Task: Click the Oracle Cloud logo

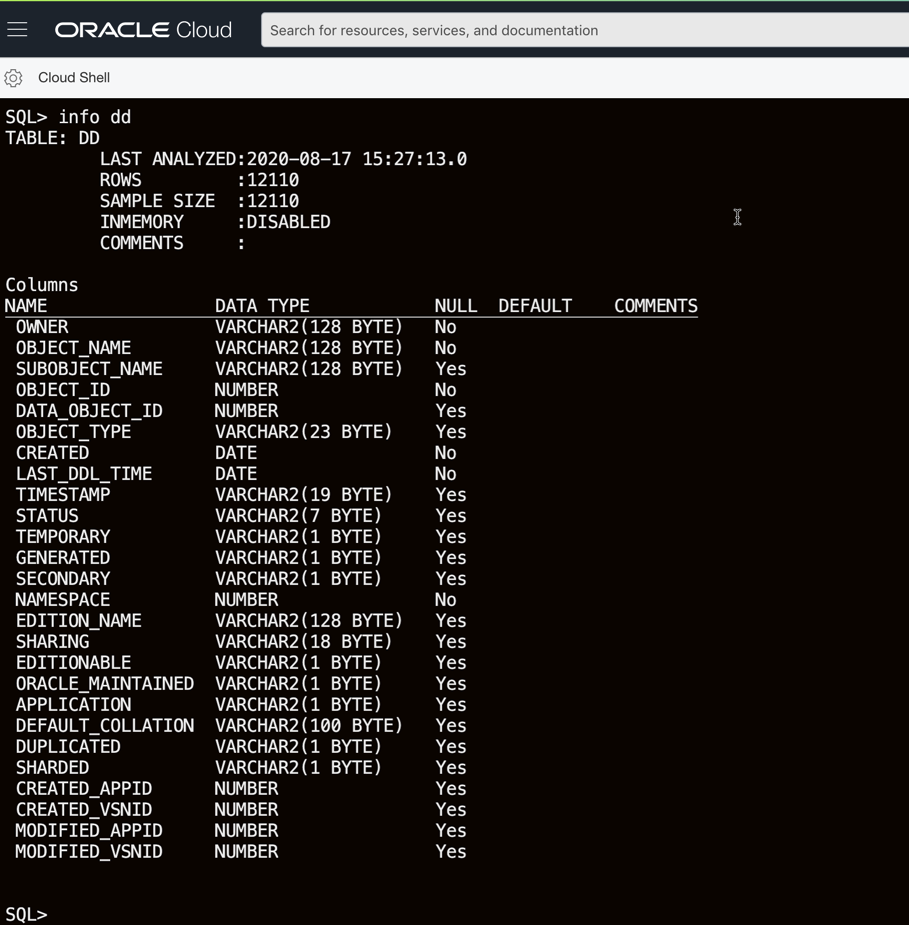Action: coord(143,30)
